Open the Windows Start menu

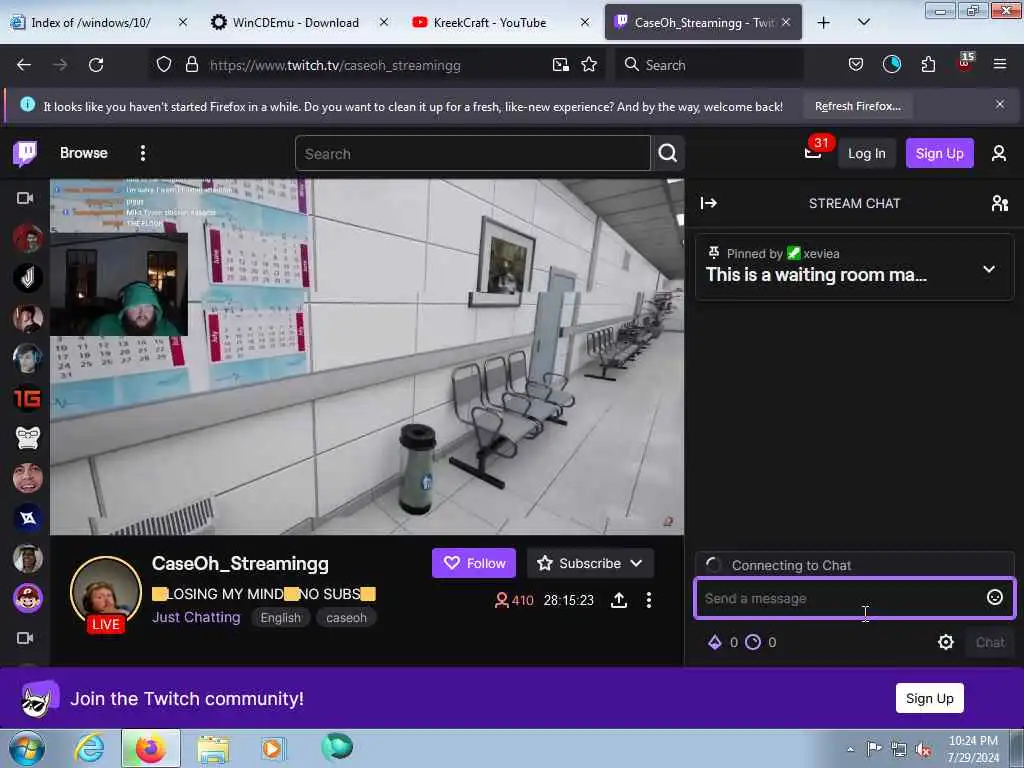coord(27,748)
